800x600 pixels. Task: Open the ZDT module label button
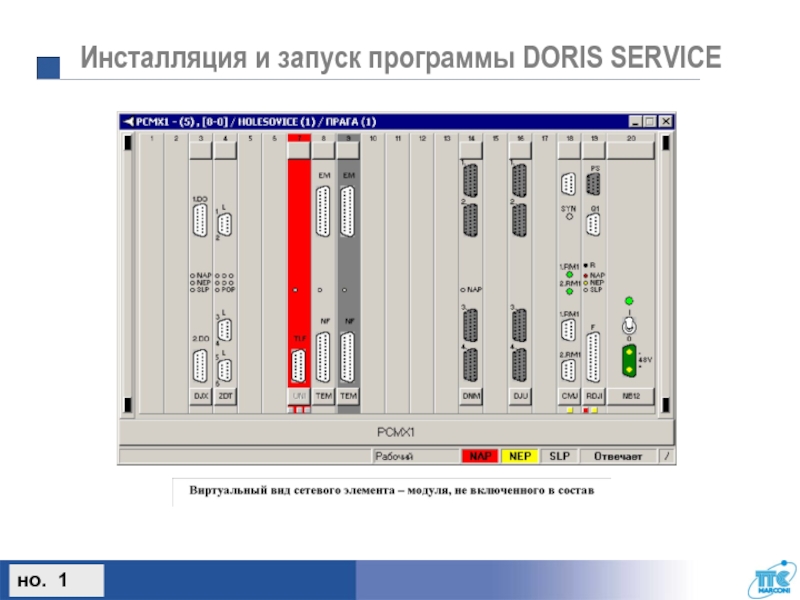coord(225,396)
